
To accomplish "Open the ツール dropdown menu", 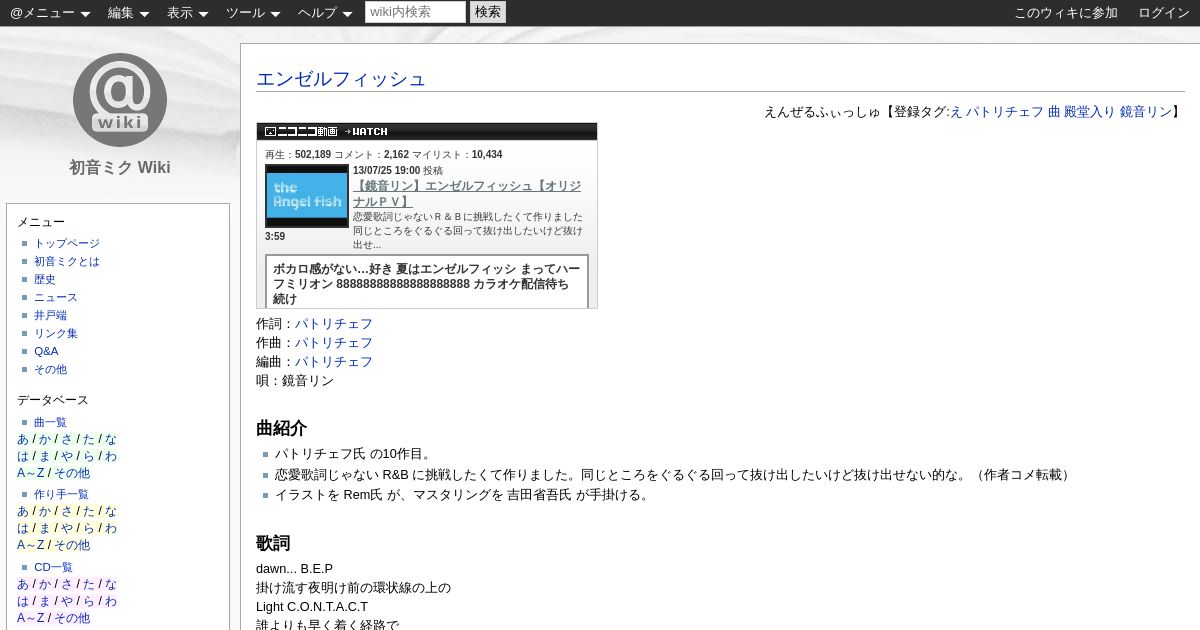I will pyautogui.click(x=252, y=13).
